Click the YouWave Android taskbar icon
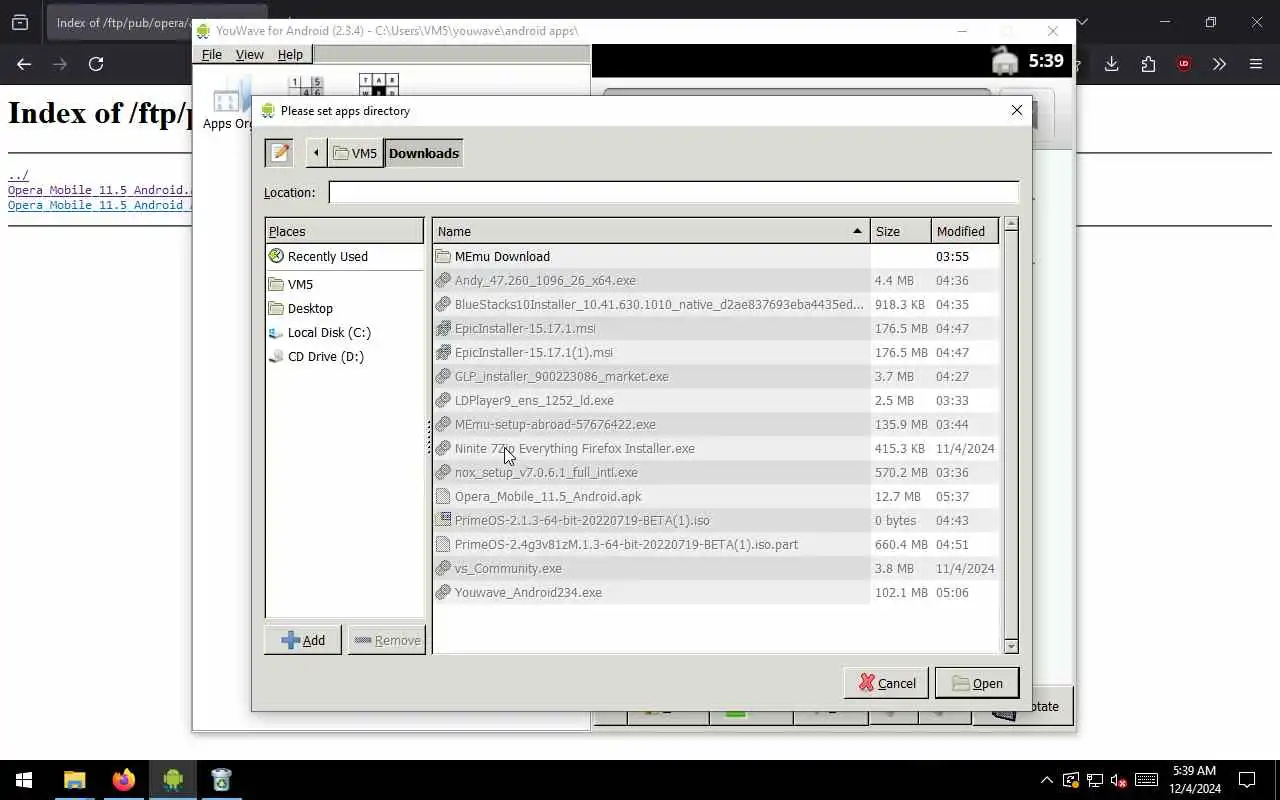Screen dimensions: 1280x800 [173, 780]
